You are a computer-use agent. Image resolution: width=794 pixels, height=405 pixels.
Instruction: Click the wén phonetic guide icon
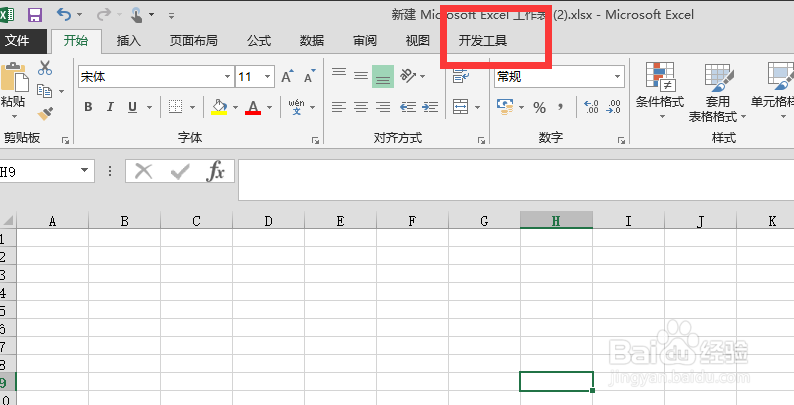point(297,107)
